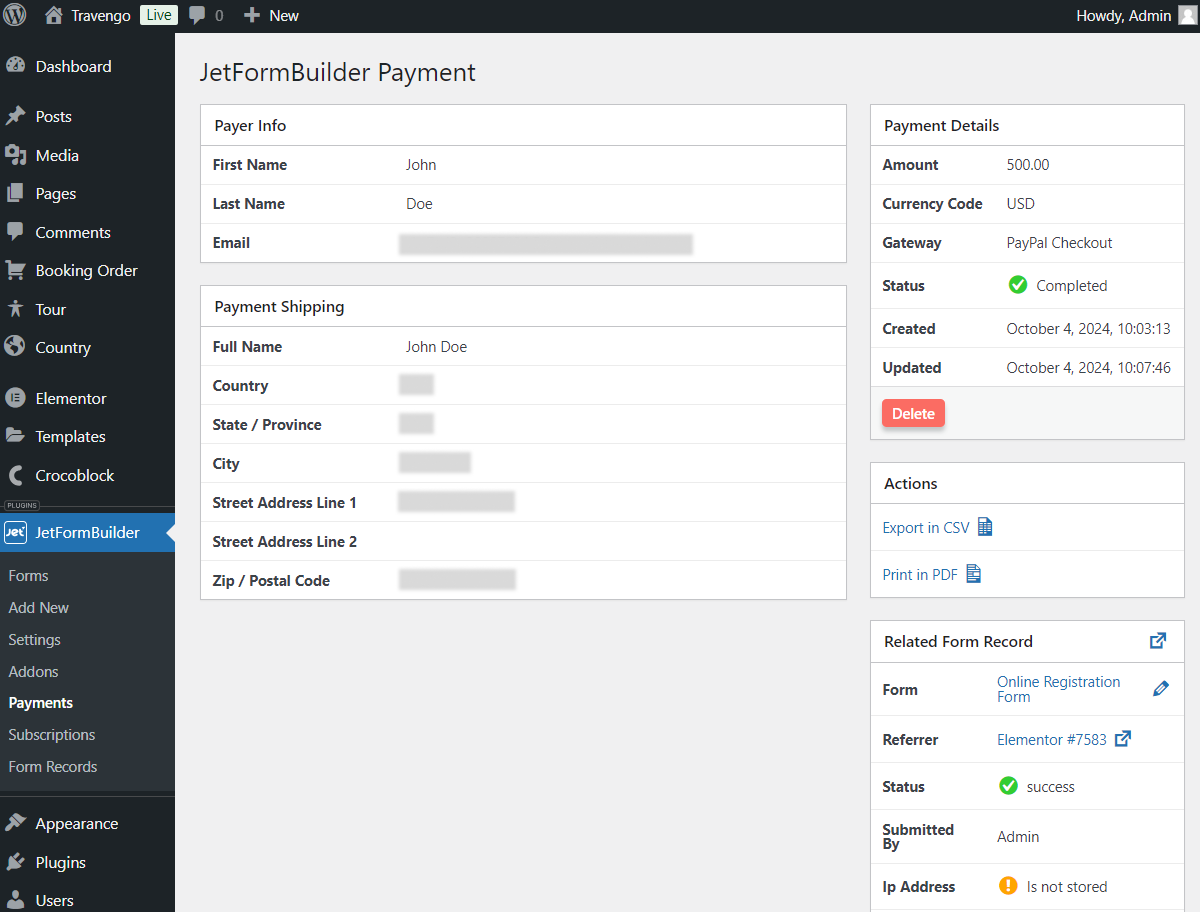
Task: Select the Country globe icon in sidebar
Action: click(14, 347)
